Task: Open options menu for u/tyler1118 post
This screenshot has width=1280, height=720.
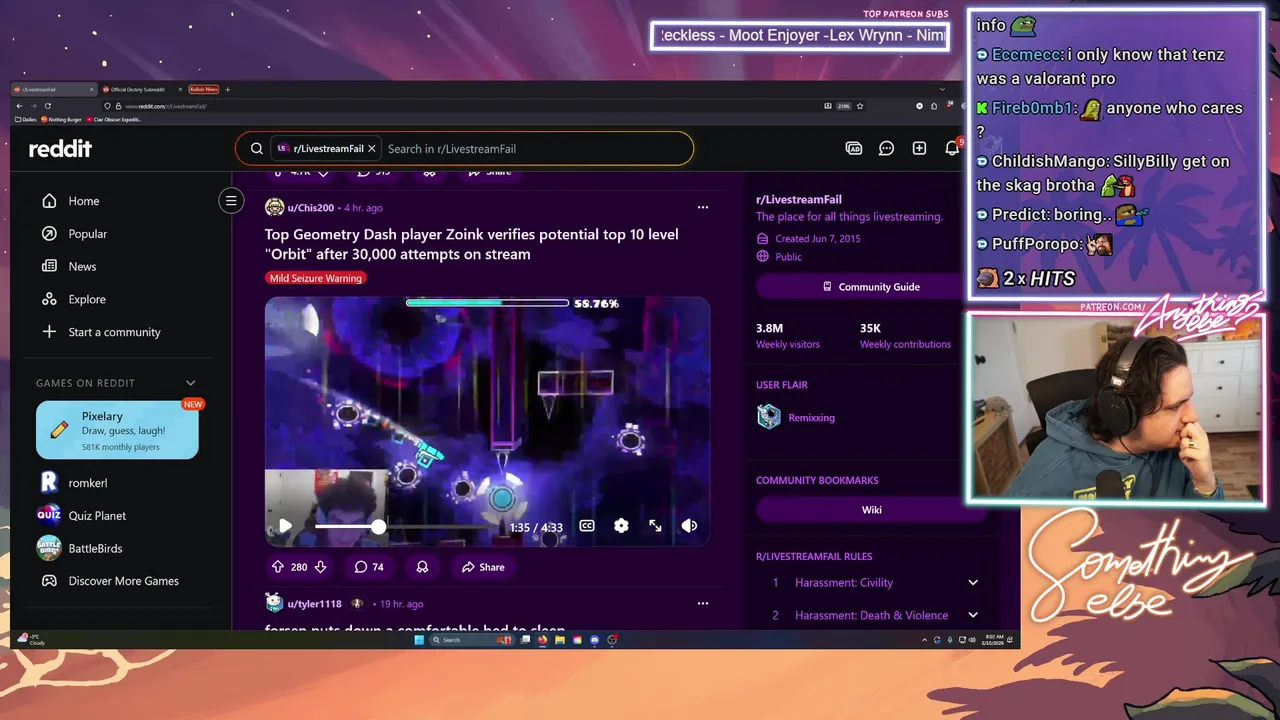Action: point(703,603)
